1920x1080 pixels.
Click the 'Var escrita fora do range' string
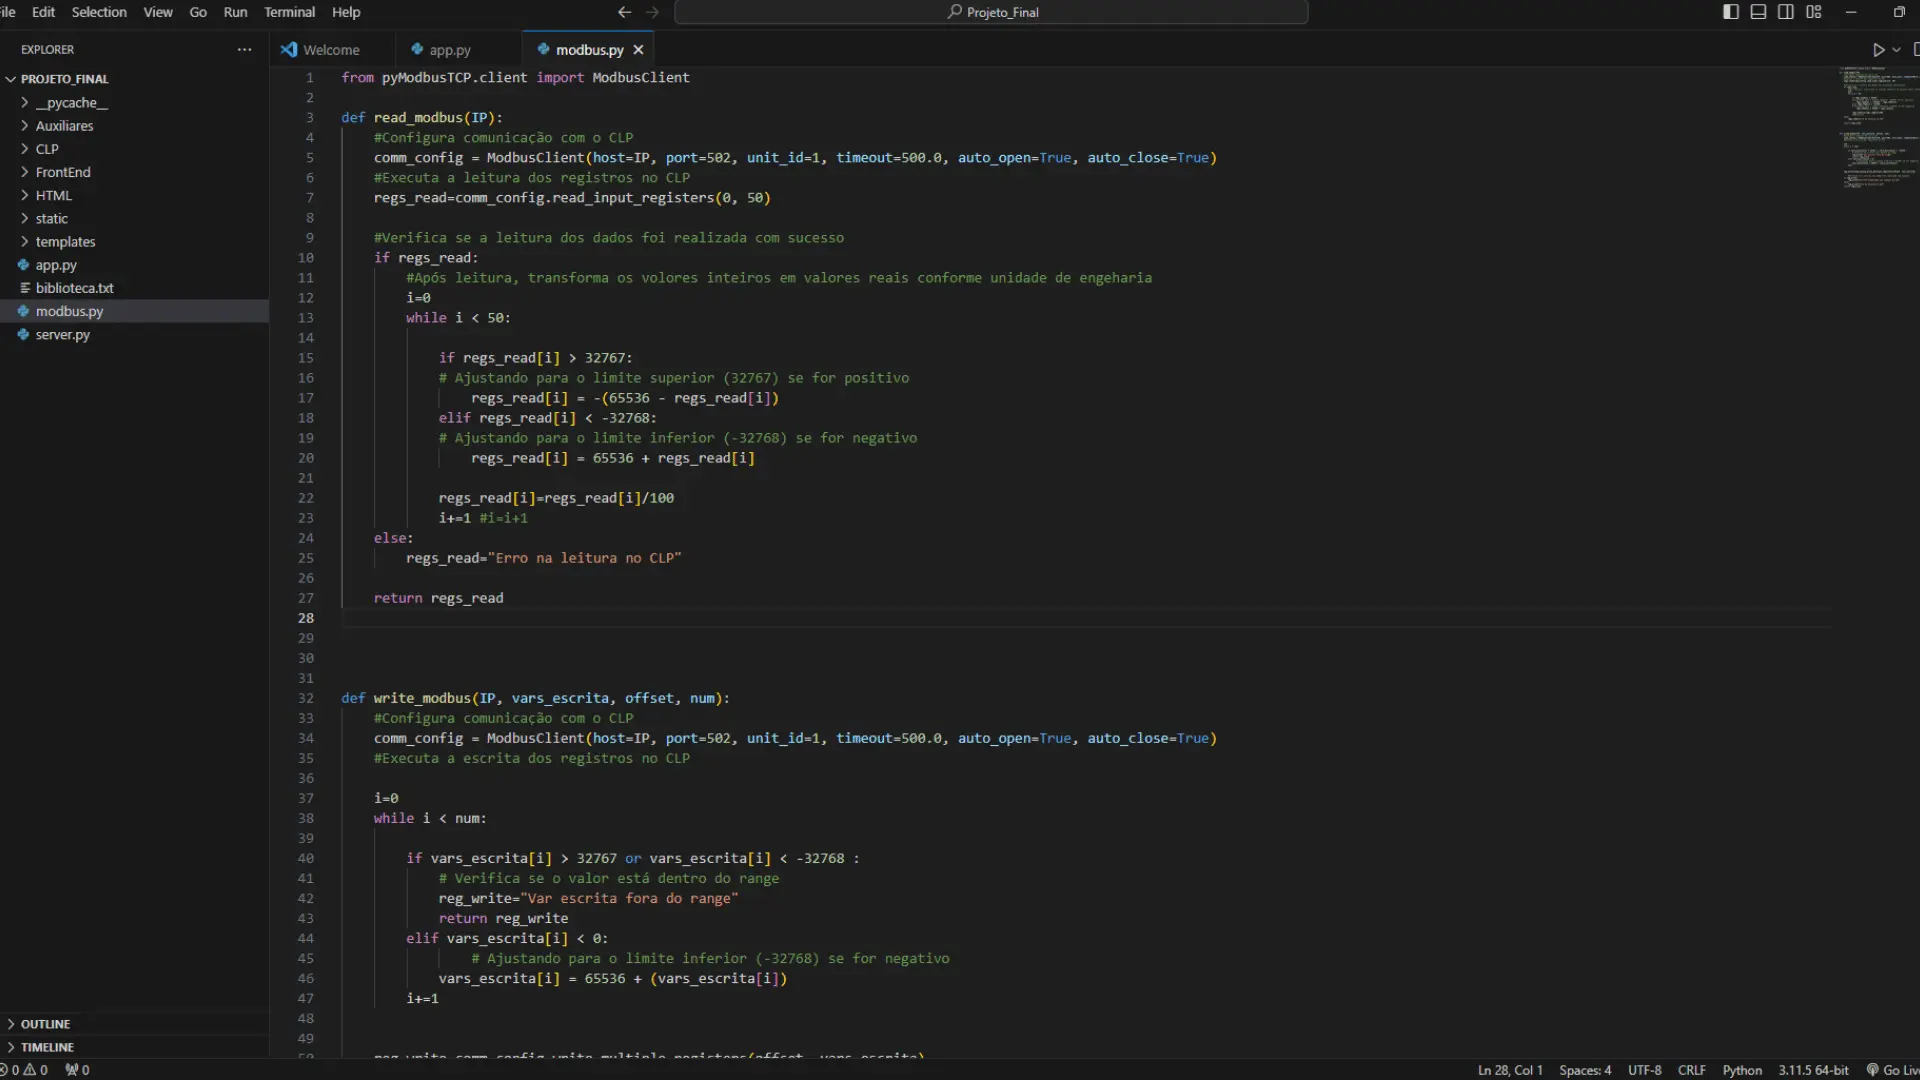pyautogui.click(x=629, y=898)
